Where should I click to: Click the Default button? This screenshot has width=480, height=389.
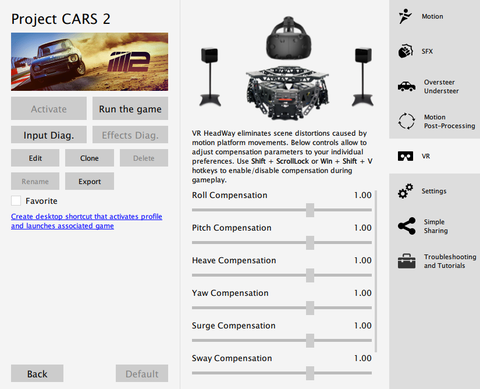(142, 373)
